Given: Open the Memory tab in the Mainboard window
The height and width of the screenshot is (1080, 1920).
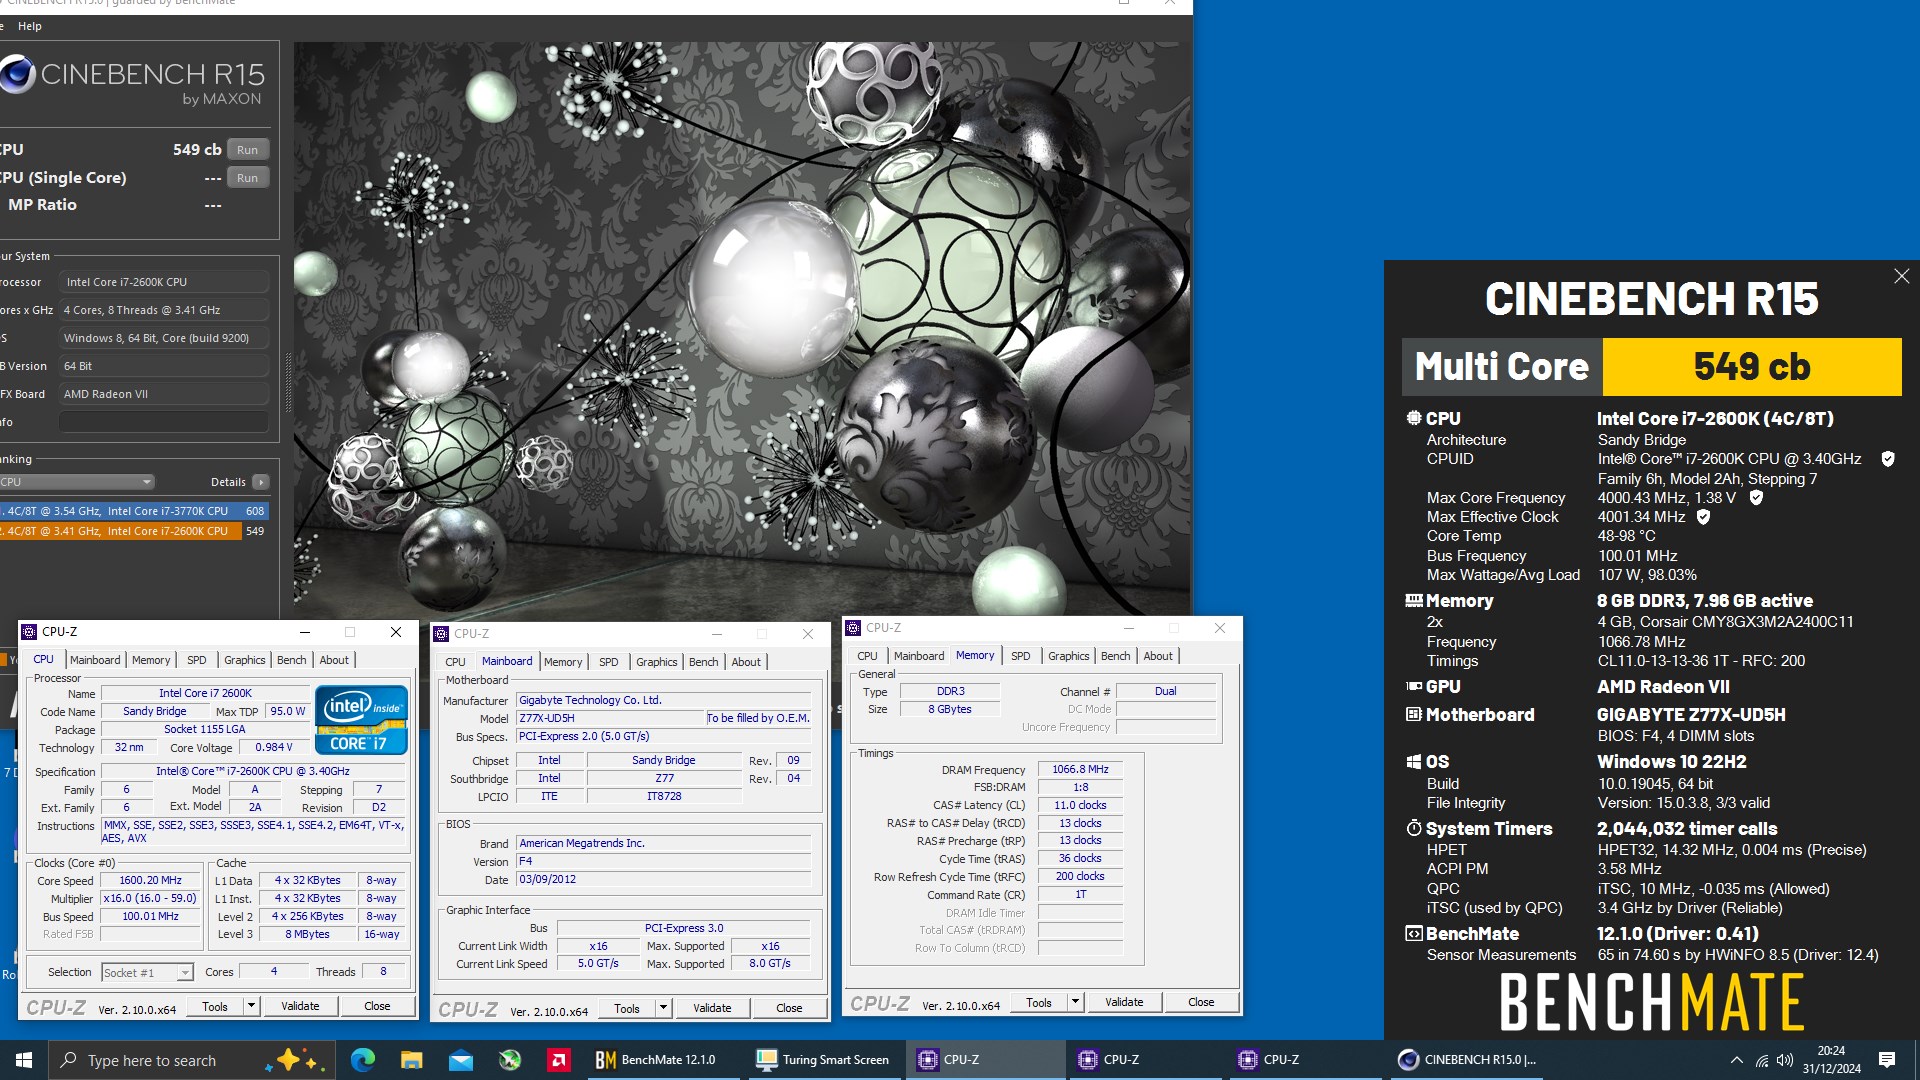Looking at the screenshot, I should tap(563, 662).
